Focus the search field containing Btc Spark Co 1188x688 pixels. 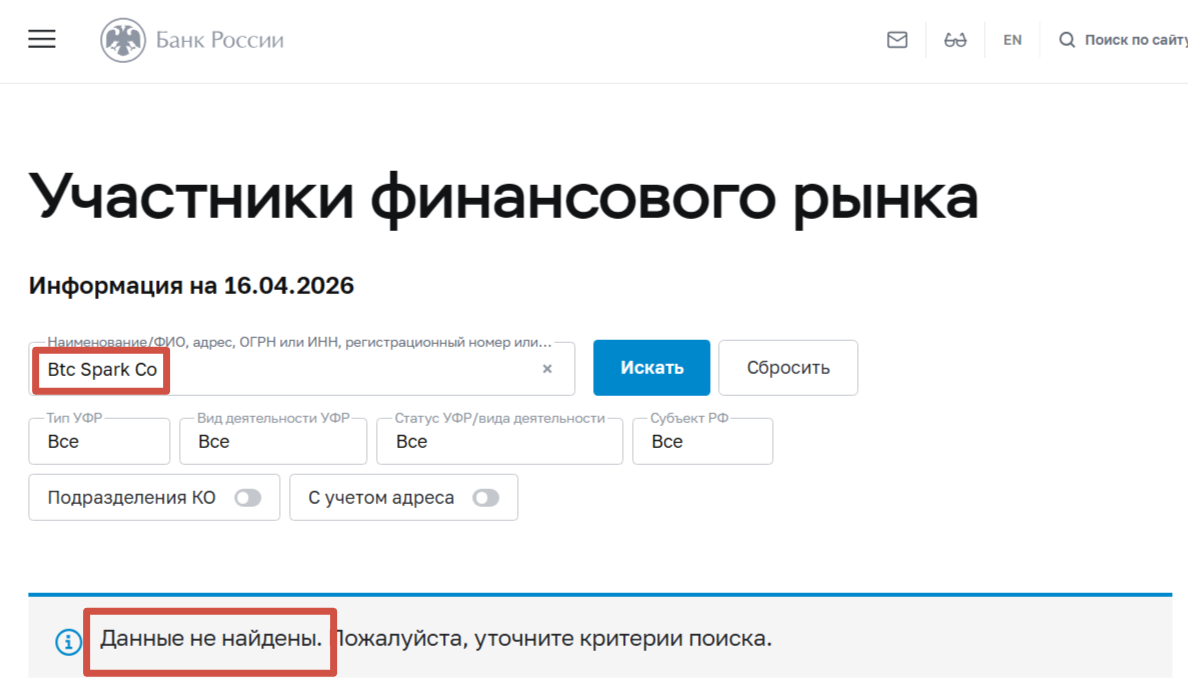300,370
